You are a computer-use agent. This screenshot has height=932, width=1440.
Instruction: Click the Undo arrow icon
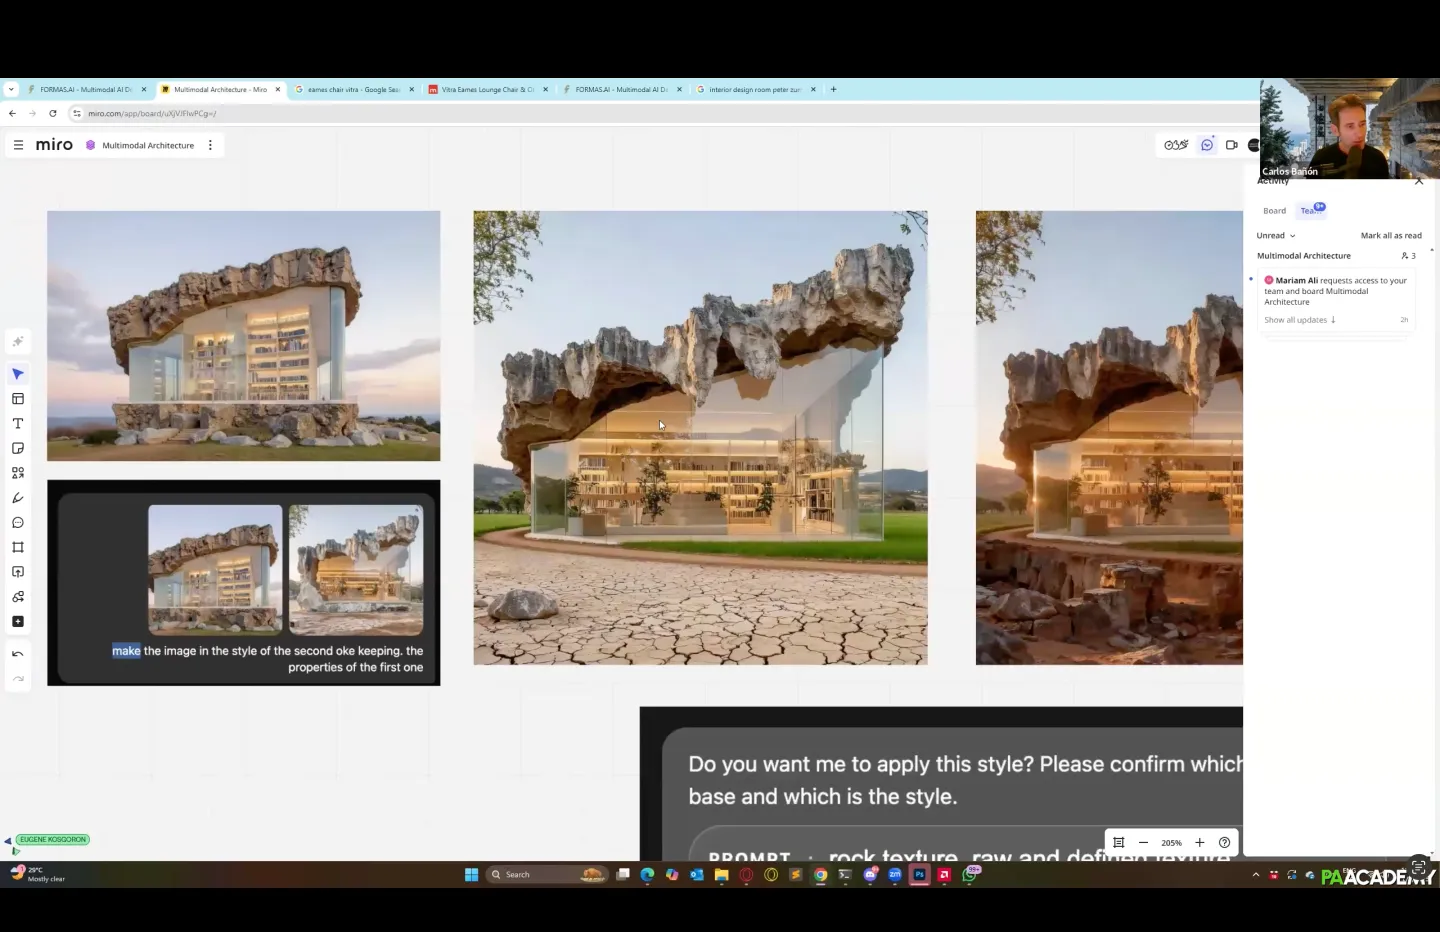tap(18, 654)
